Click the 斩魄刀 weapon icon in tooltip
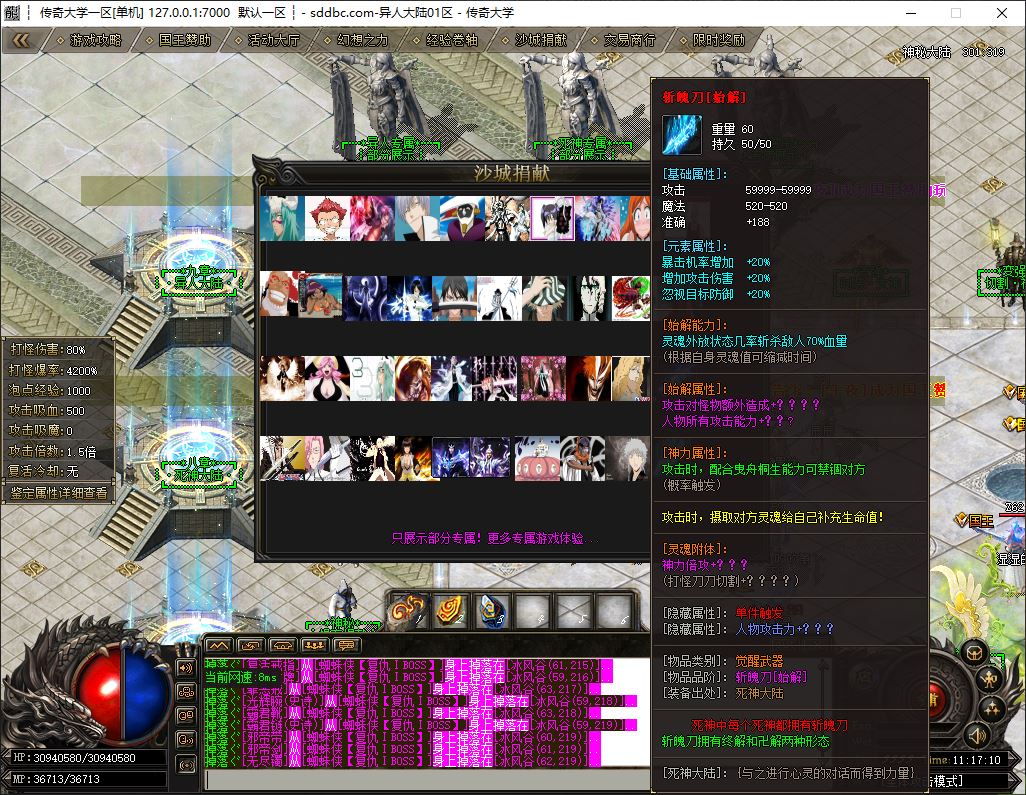The width and height of the screenshot is (1026, 795). tap(682, 134)
